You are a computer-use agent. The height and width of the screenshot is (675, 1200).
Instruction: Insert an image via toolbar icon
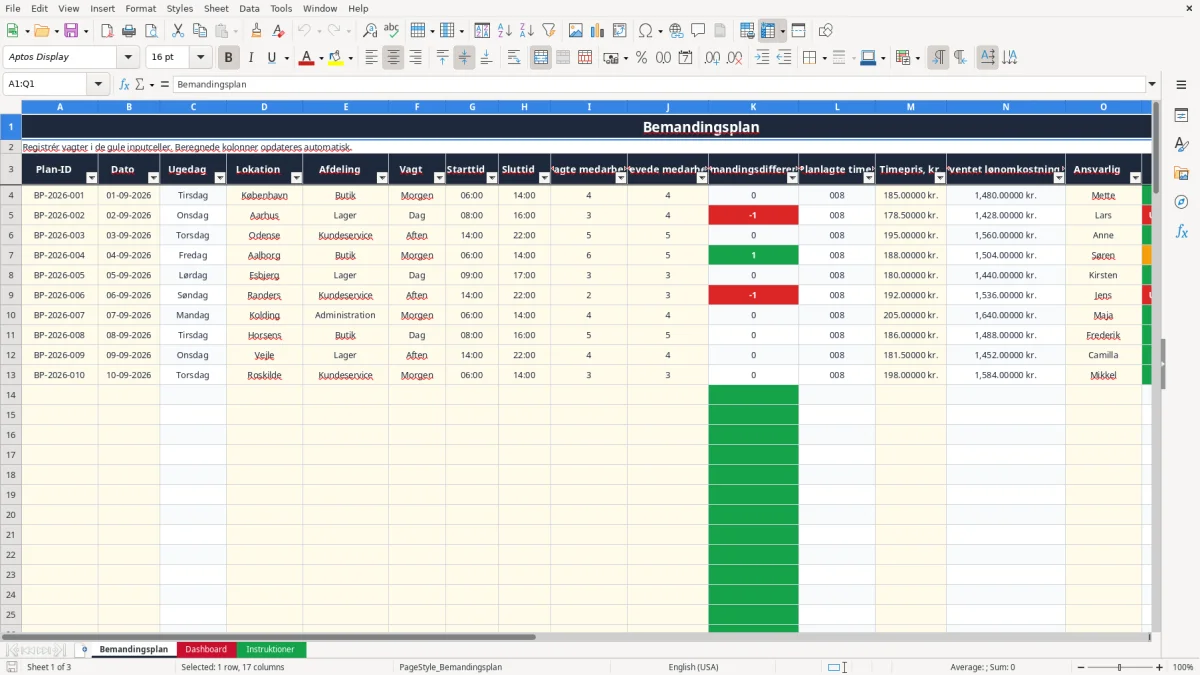(x=576, y=31)
